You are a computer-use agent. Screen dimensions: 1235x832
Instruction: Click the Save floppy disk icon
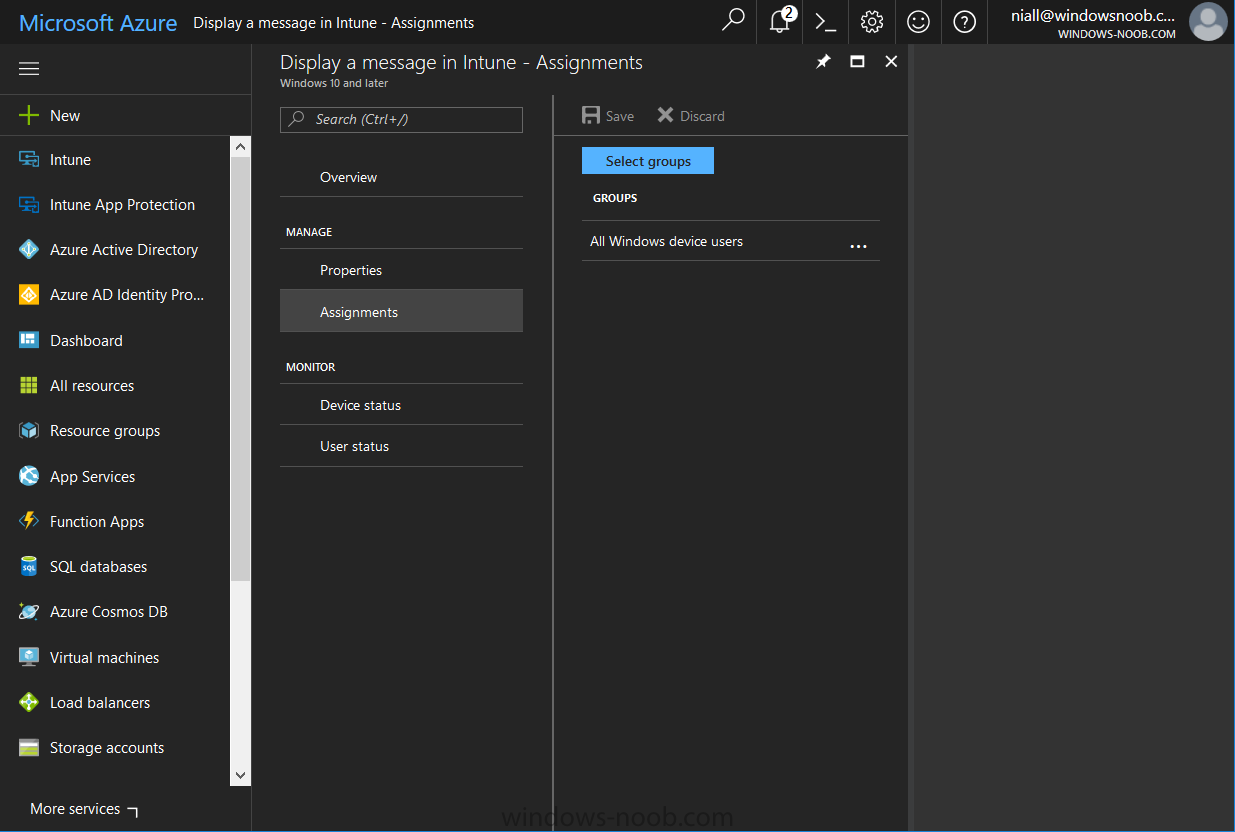click(x=591, y=116)
